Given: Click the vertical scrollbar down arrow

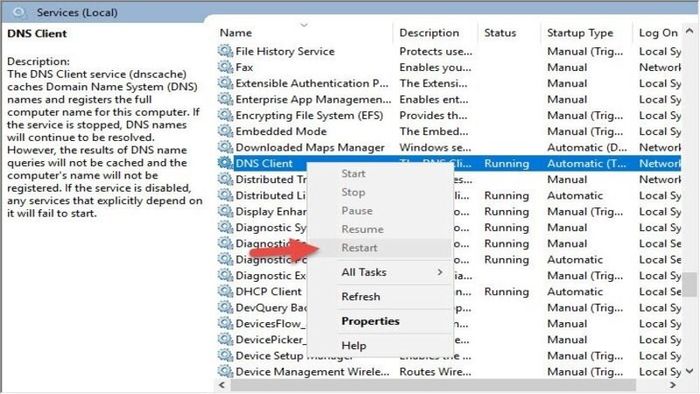Looking at the screenshot, I should pyautogui.click(x=690, y=371).
